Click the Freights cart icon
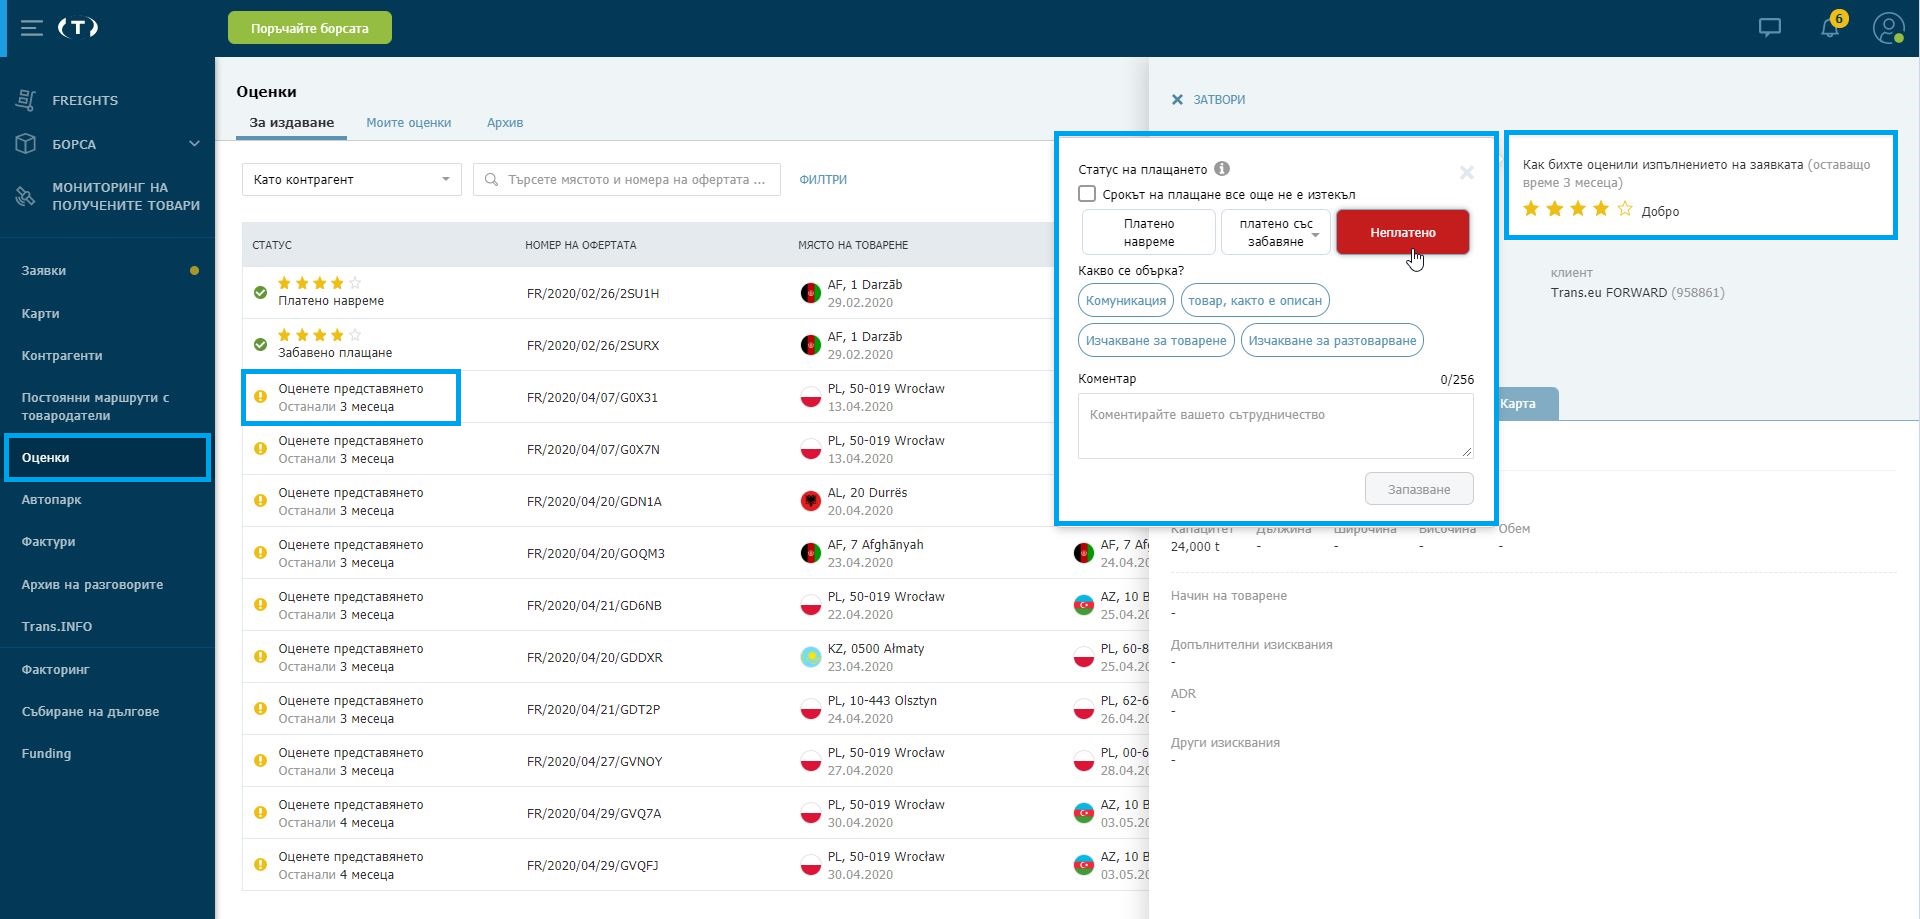The height and width of the screenshot is (919, 1920). [26, 100]
